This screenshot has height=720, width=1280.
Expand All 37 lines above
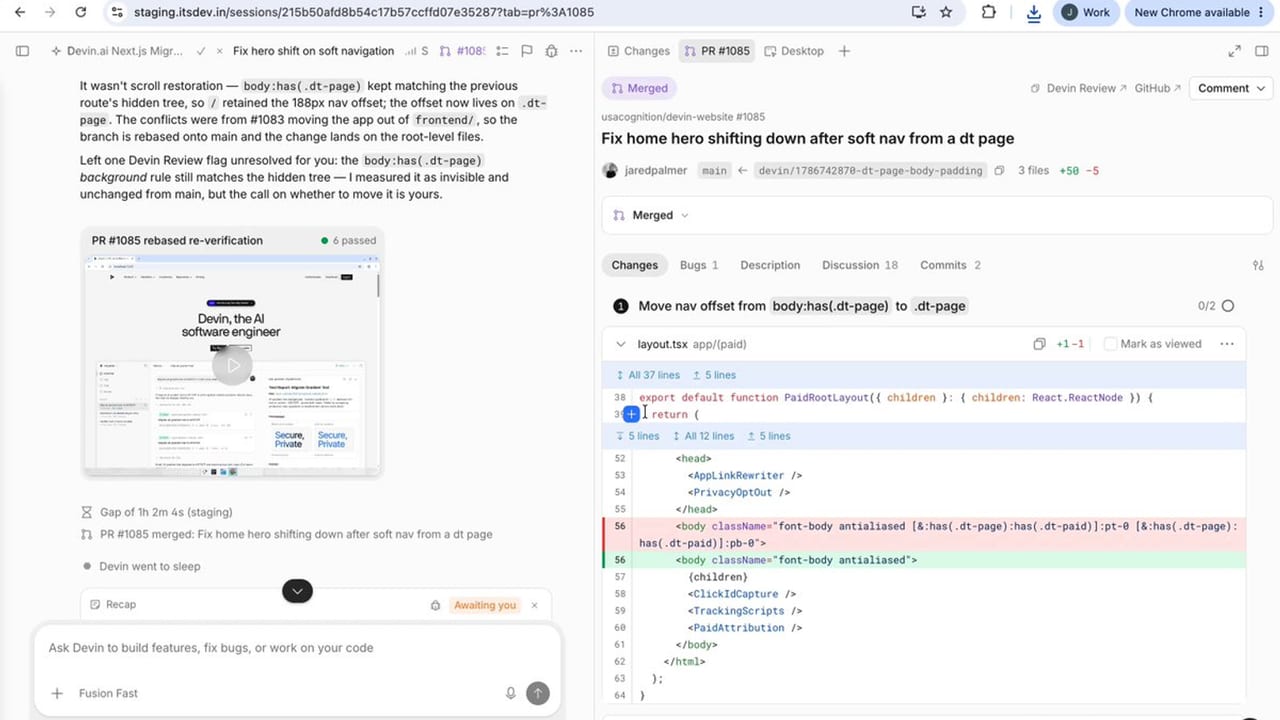pyautogui.click(x=648, y=375)
